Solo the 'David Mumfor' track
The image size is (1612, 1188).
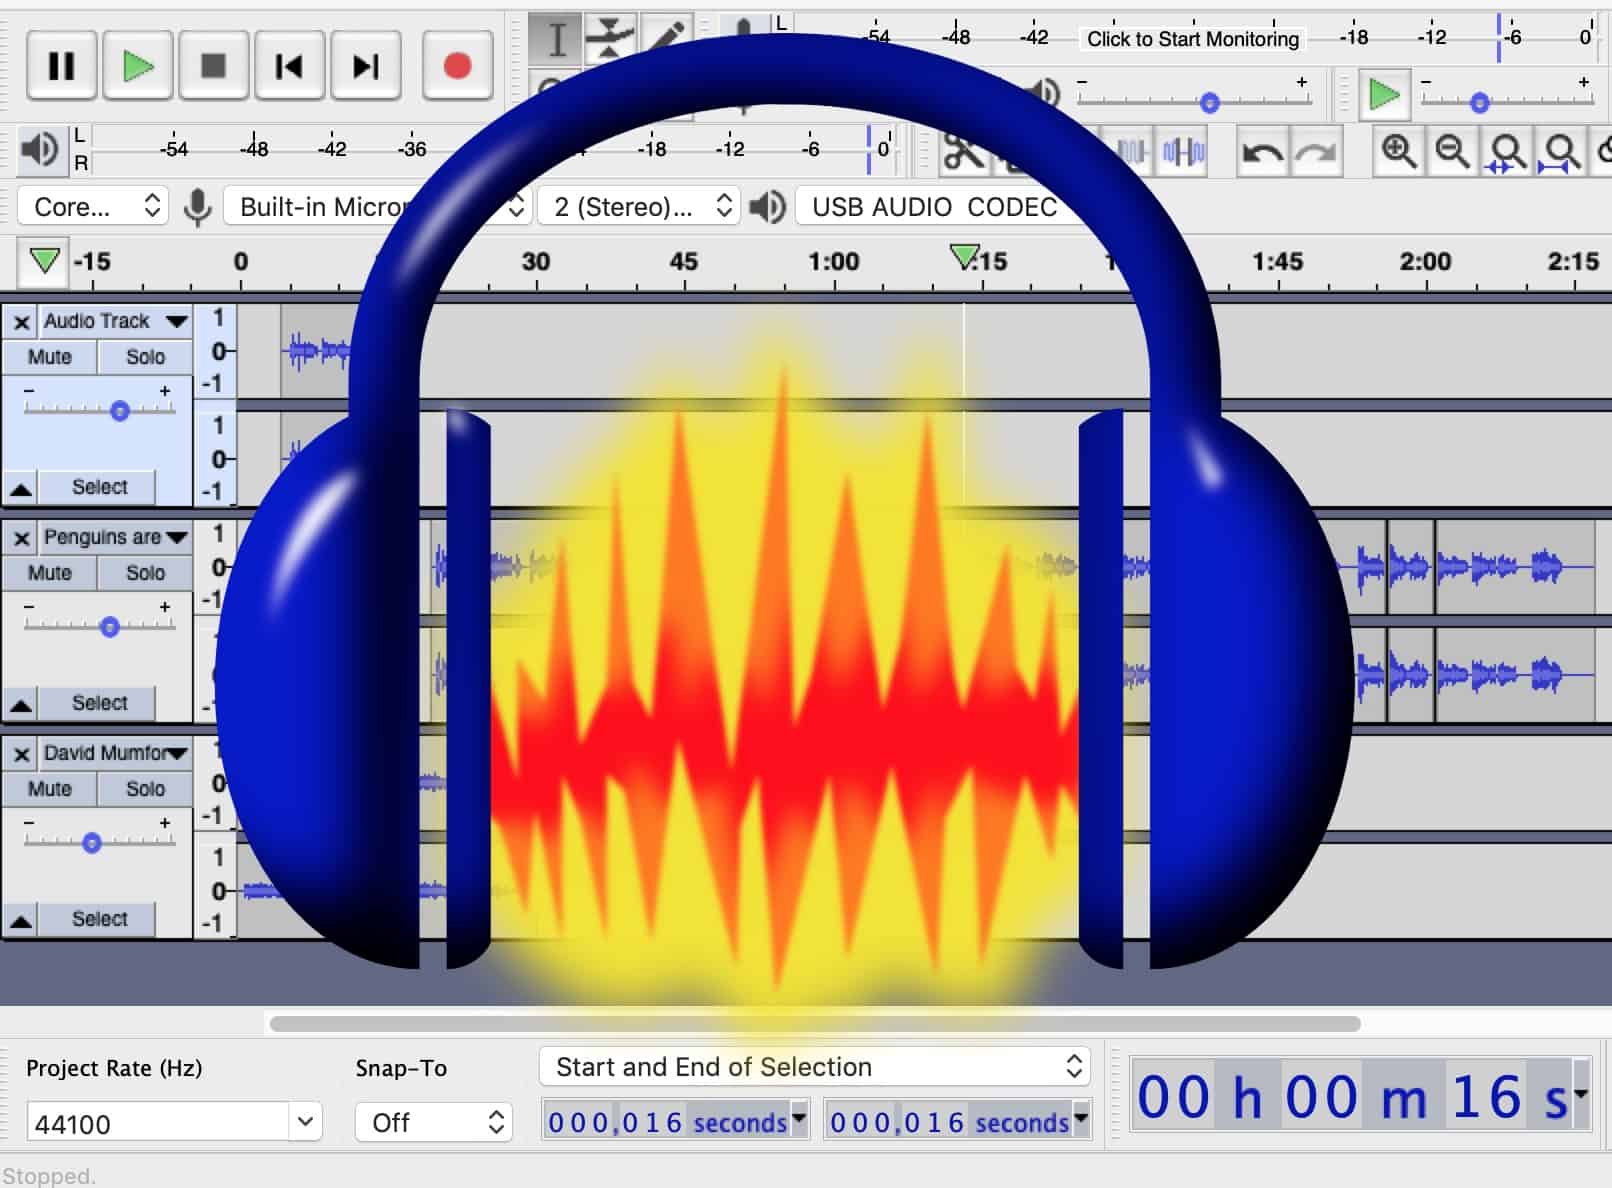(x=145, y=789)
